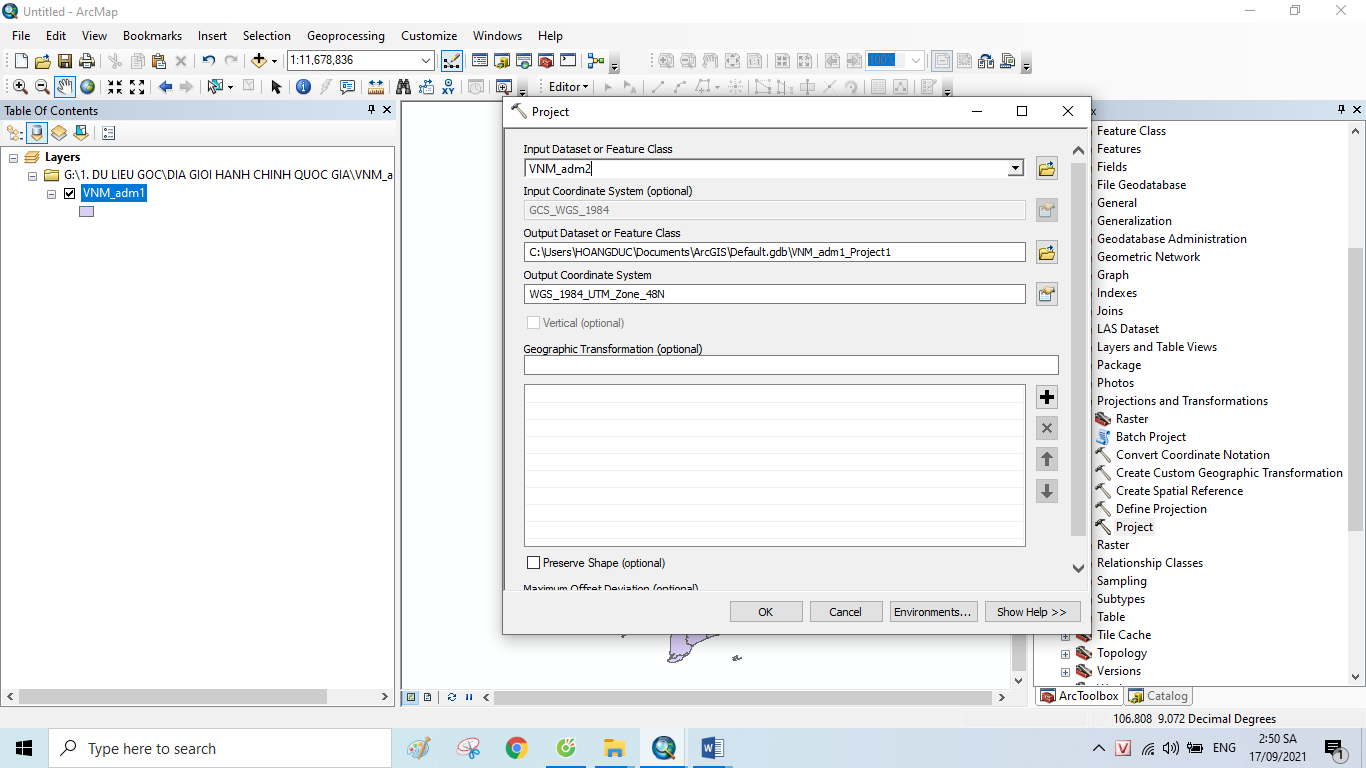Viewport: 1366px width, 768px height.
Task: Click the Go To XY tool
Action: tap(448, 87)
